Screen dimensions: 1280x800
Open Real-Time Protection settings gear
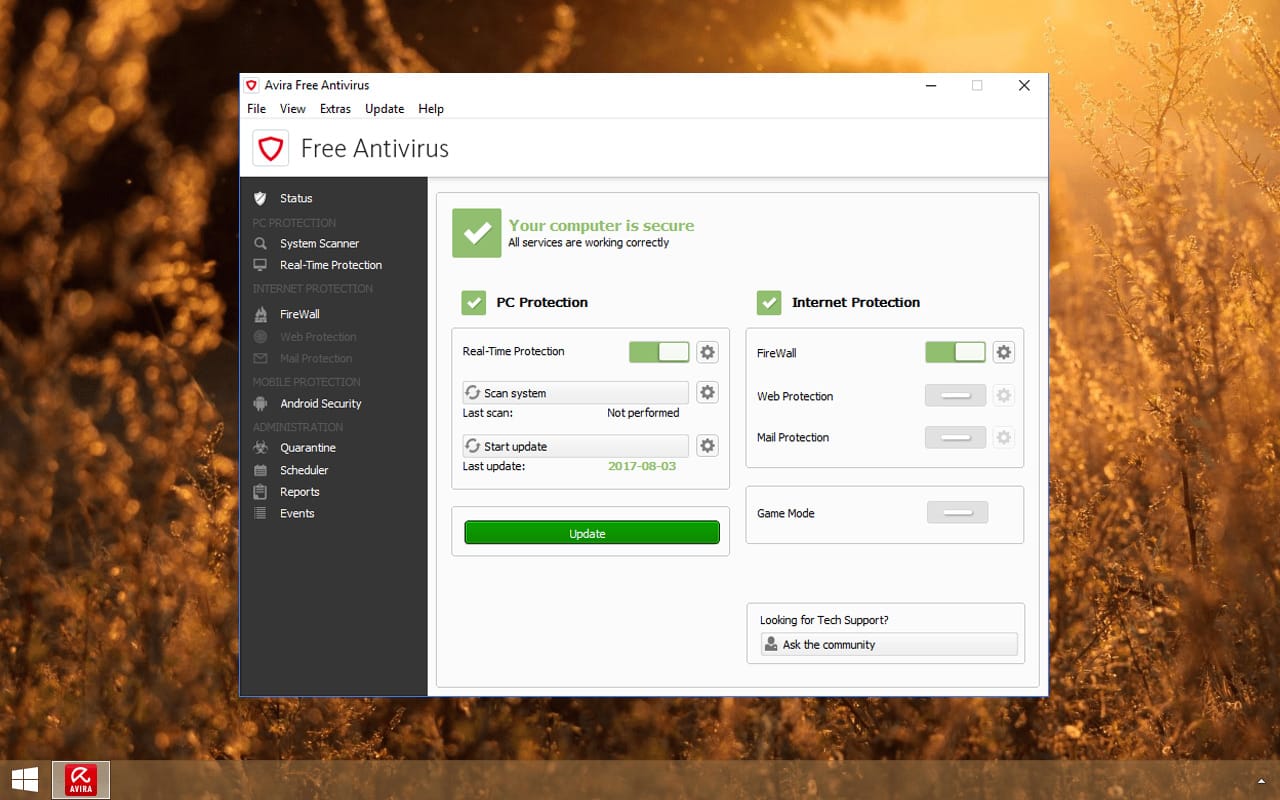point(707,352)
